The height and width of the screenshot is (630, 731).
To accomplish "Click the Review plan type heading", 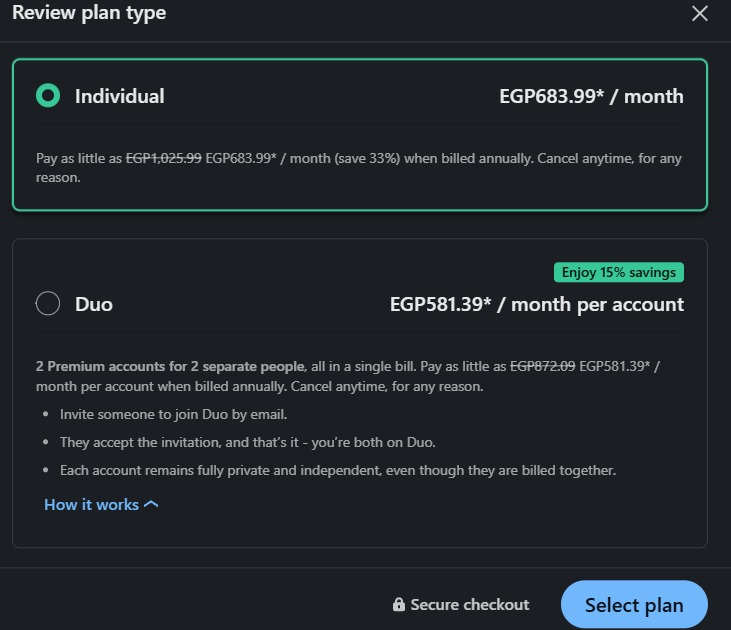I will tap(89, 13).
